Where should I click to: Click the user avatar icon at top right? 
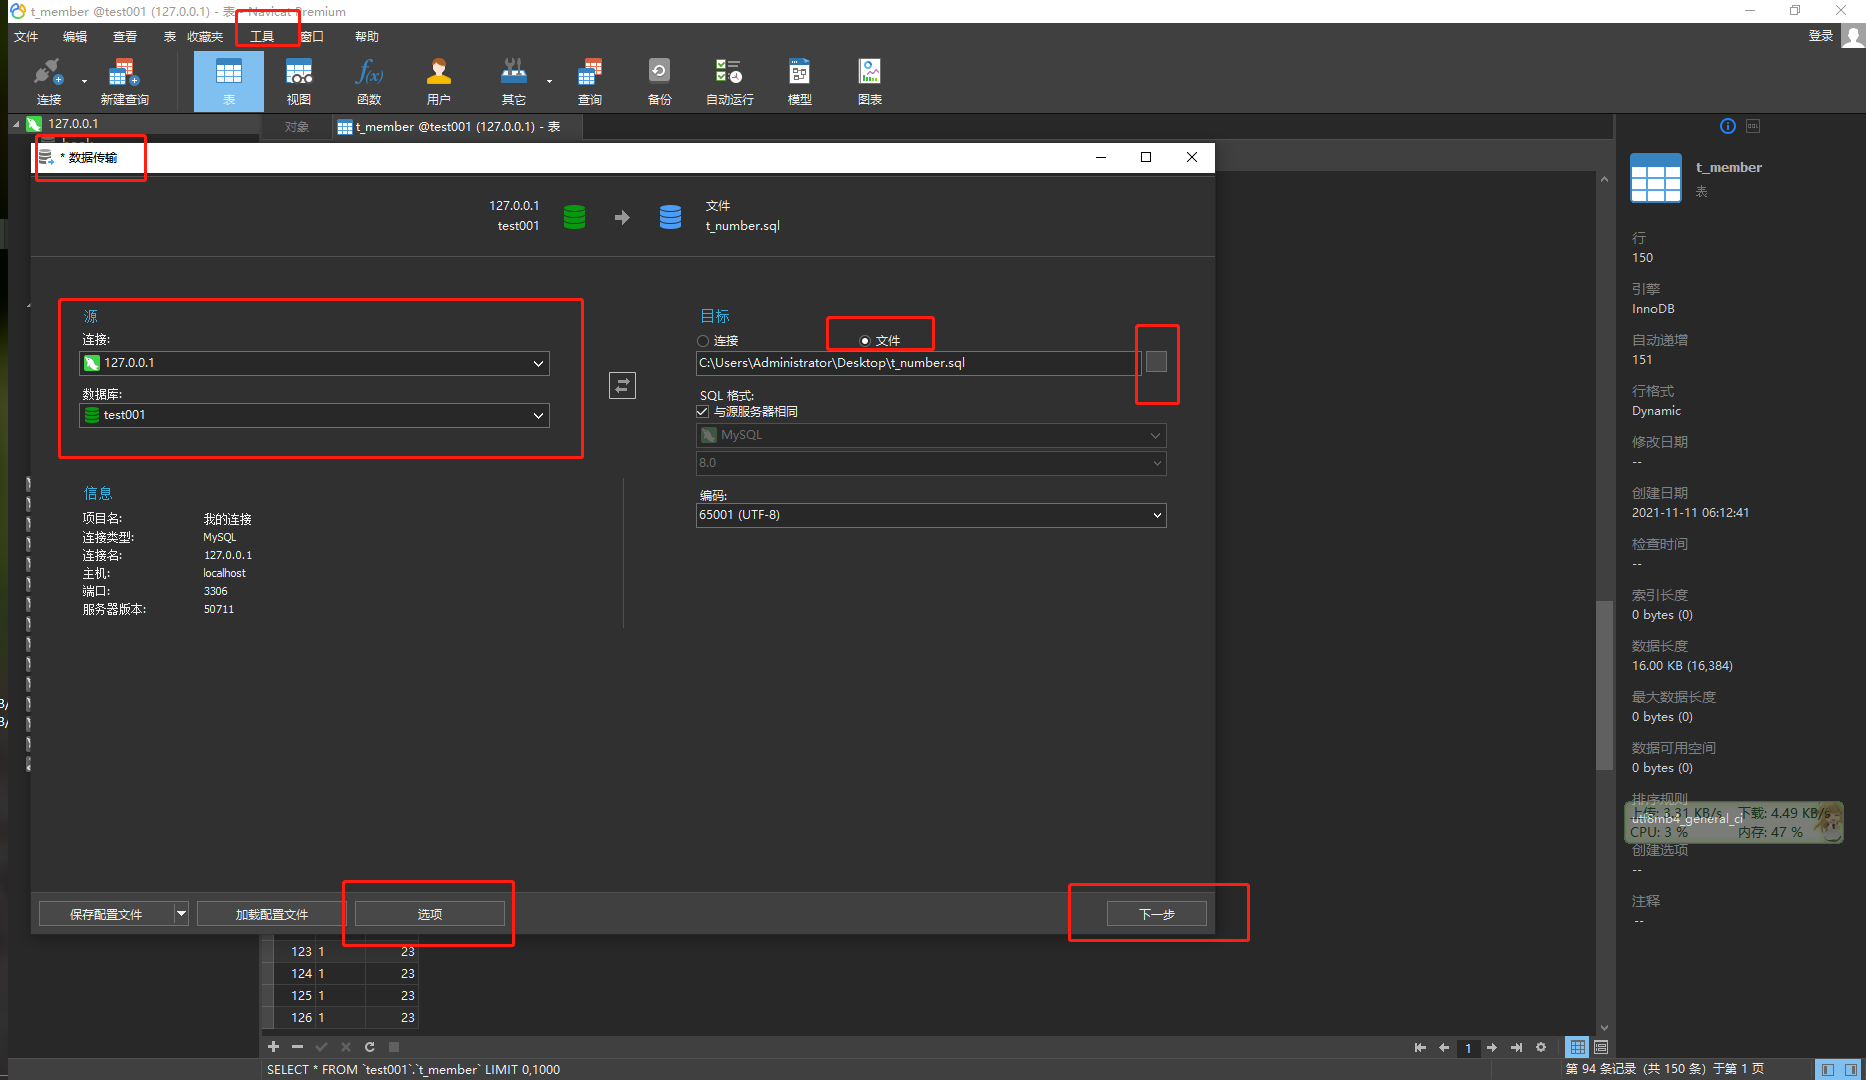[1853, 36]
